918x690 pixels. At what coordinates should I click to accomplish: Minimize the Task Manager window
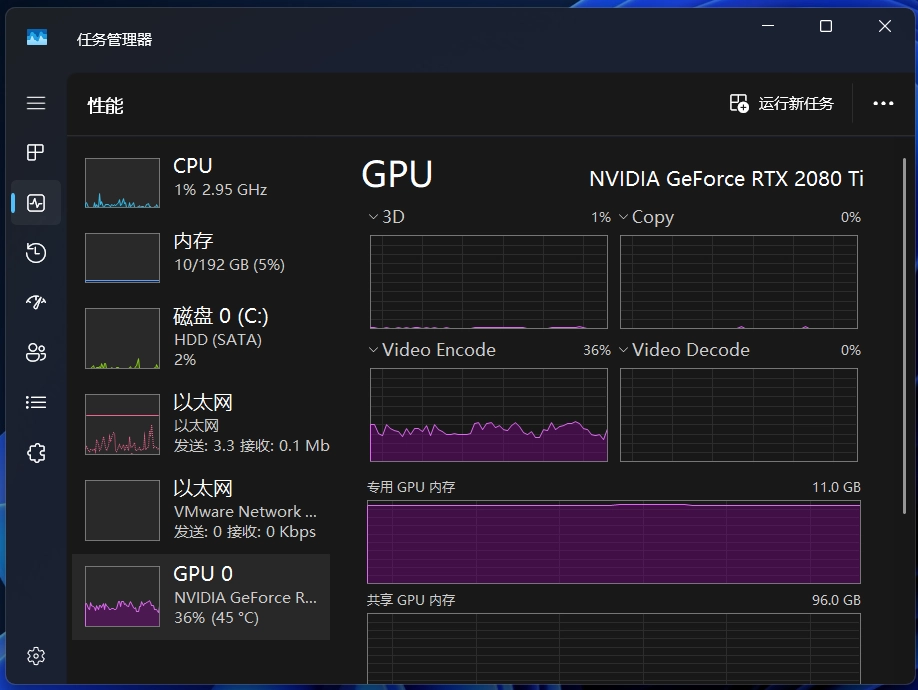coord(768,26)
